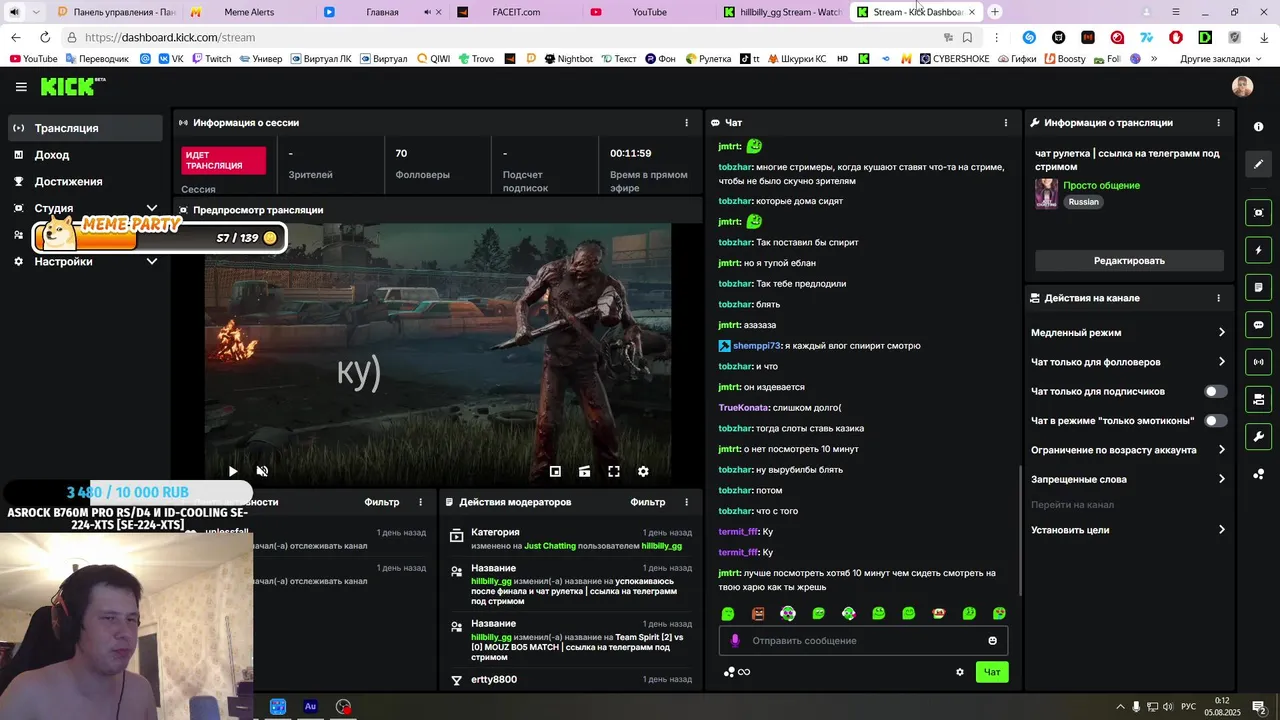This screenshot has width=1280, height=720.
Task: Switch to the YouTube browser tab
Action: (x=647, y=12)
